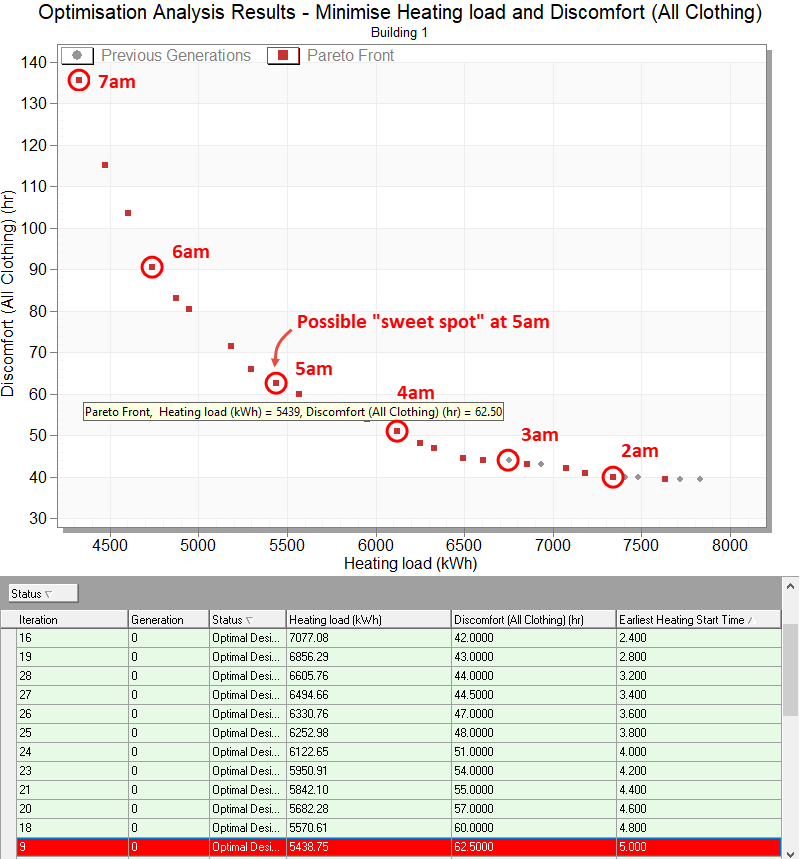The image size is (800, 859).
Task: Click the Pareto Front red square legend icon
Action: (x=284, y=55)
